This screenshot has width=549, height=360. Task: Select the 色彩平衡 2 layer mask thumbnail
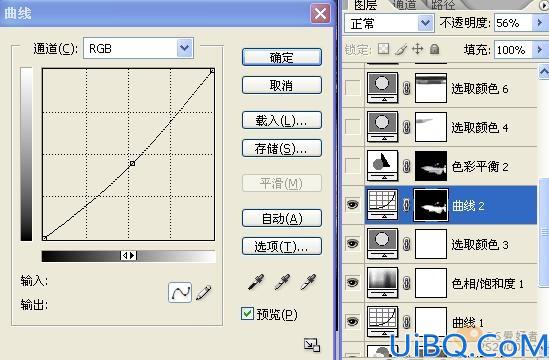[x=431, y=166]
